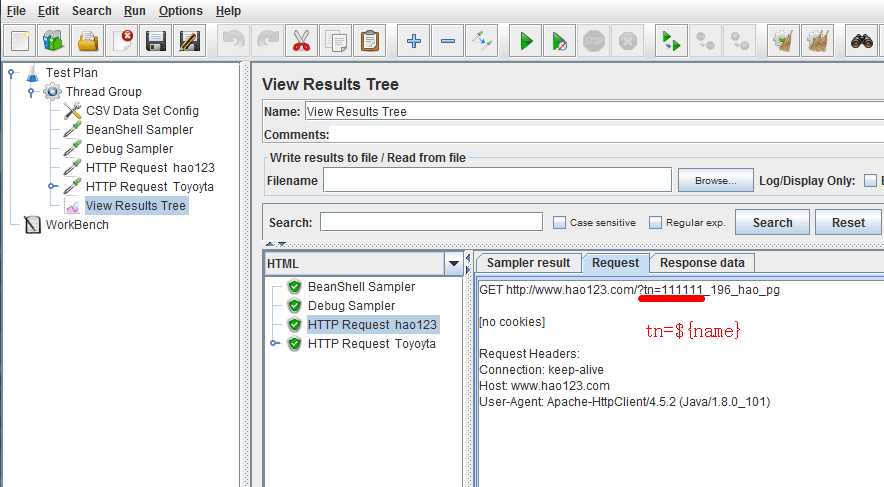
Task: Save the test plan with floppy icon
Action: pyautogui.click(x=156, y=41)
